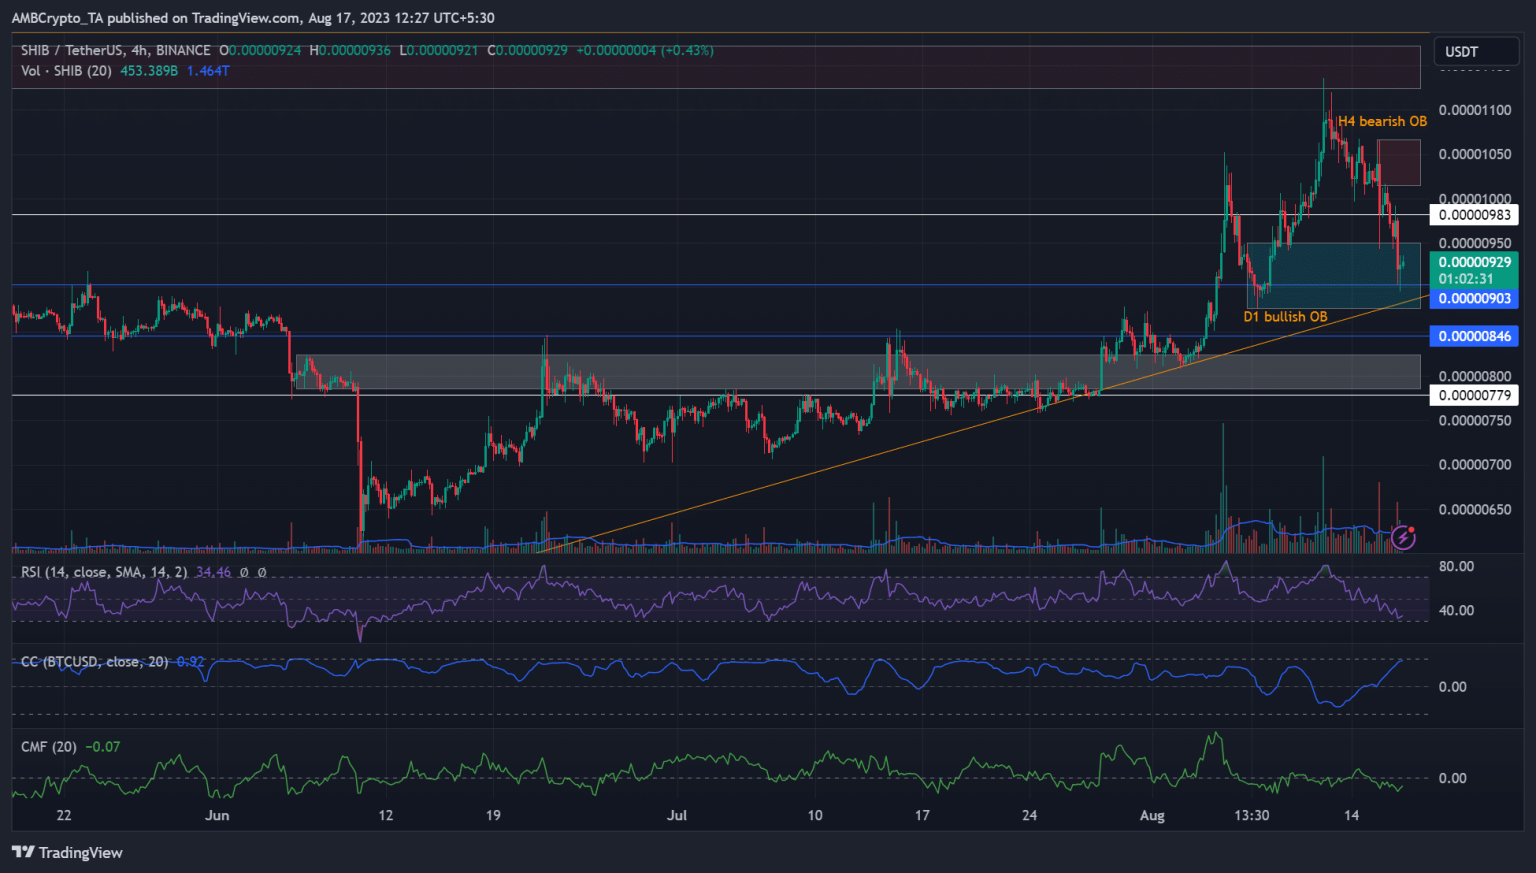Select the red H4 bearish order block box
This screenshot has height=873, width=1536.
click(1398, 162)
